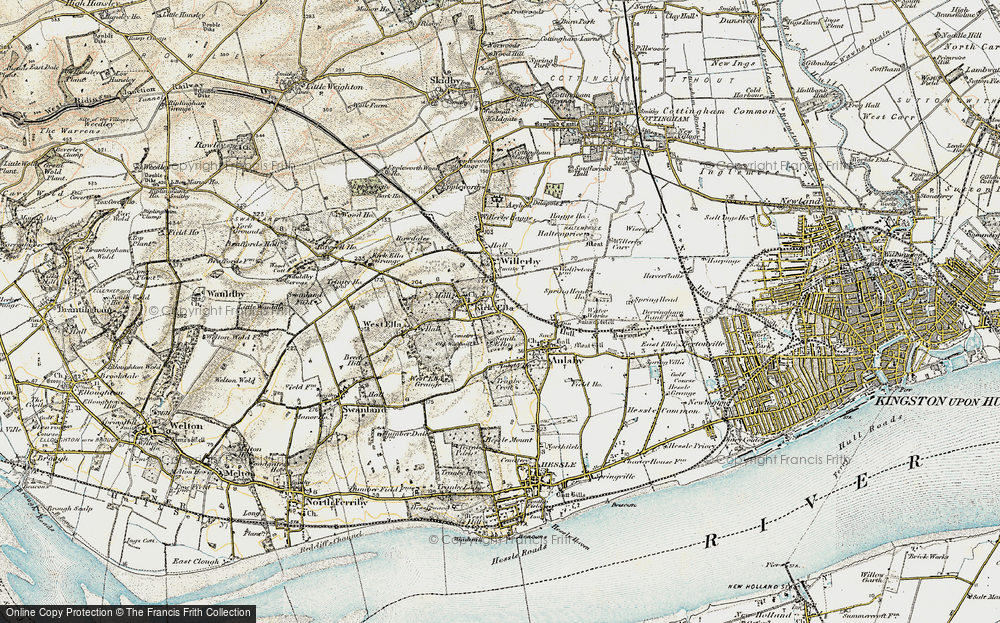Screen dimensions: 1000x623
Task: Click the 'Dunswell' village label
Action: click(738, 20)
